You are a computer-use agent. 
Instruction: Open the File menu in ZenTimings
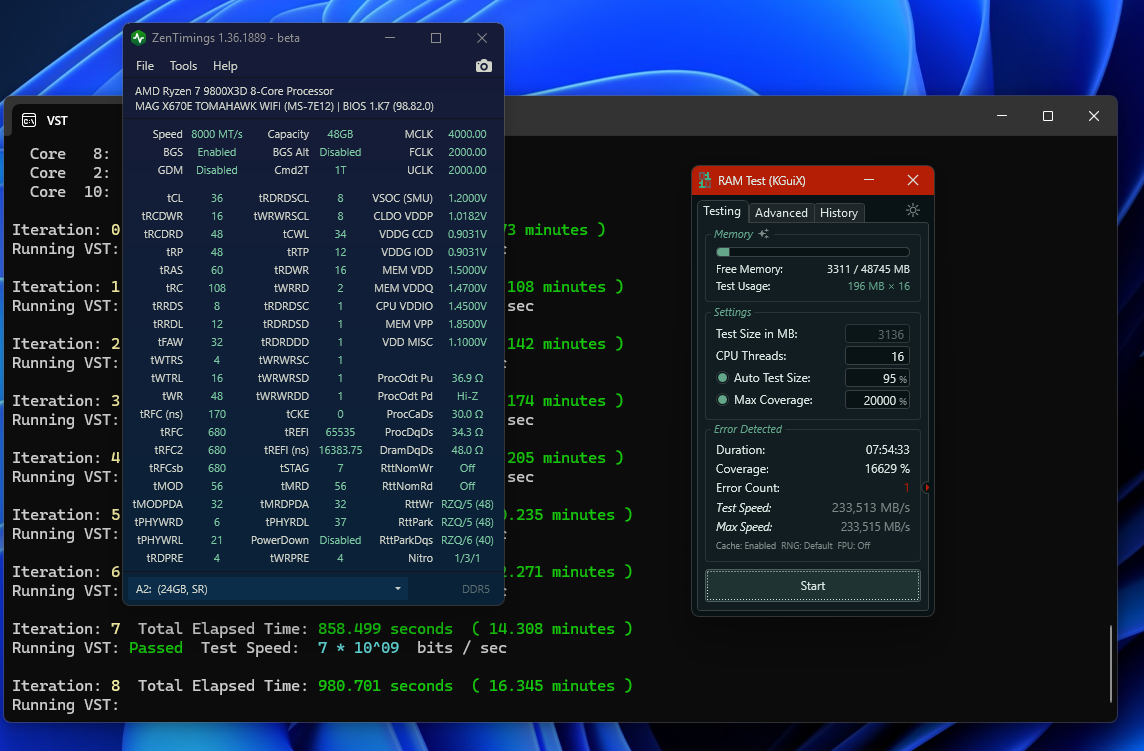point(144,66)
